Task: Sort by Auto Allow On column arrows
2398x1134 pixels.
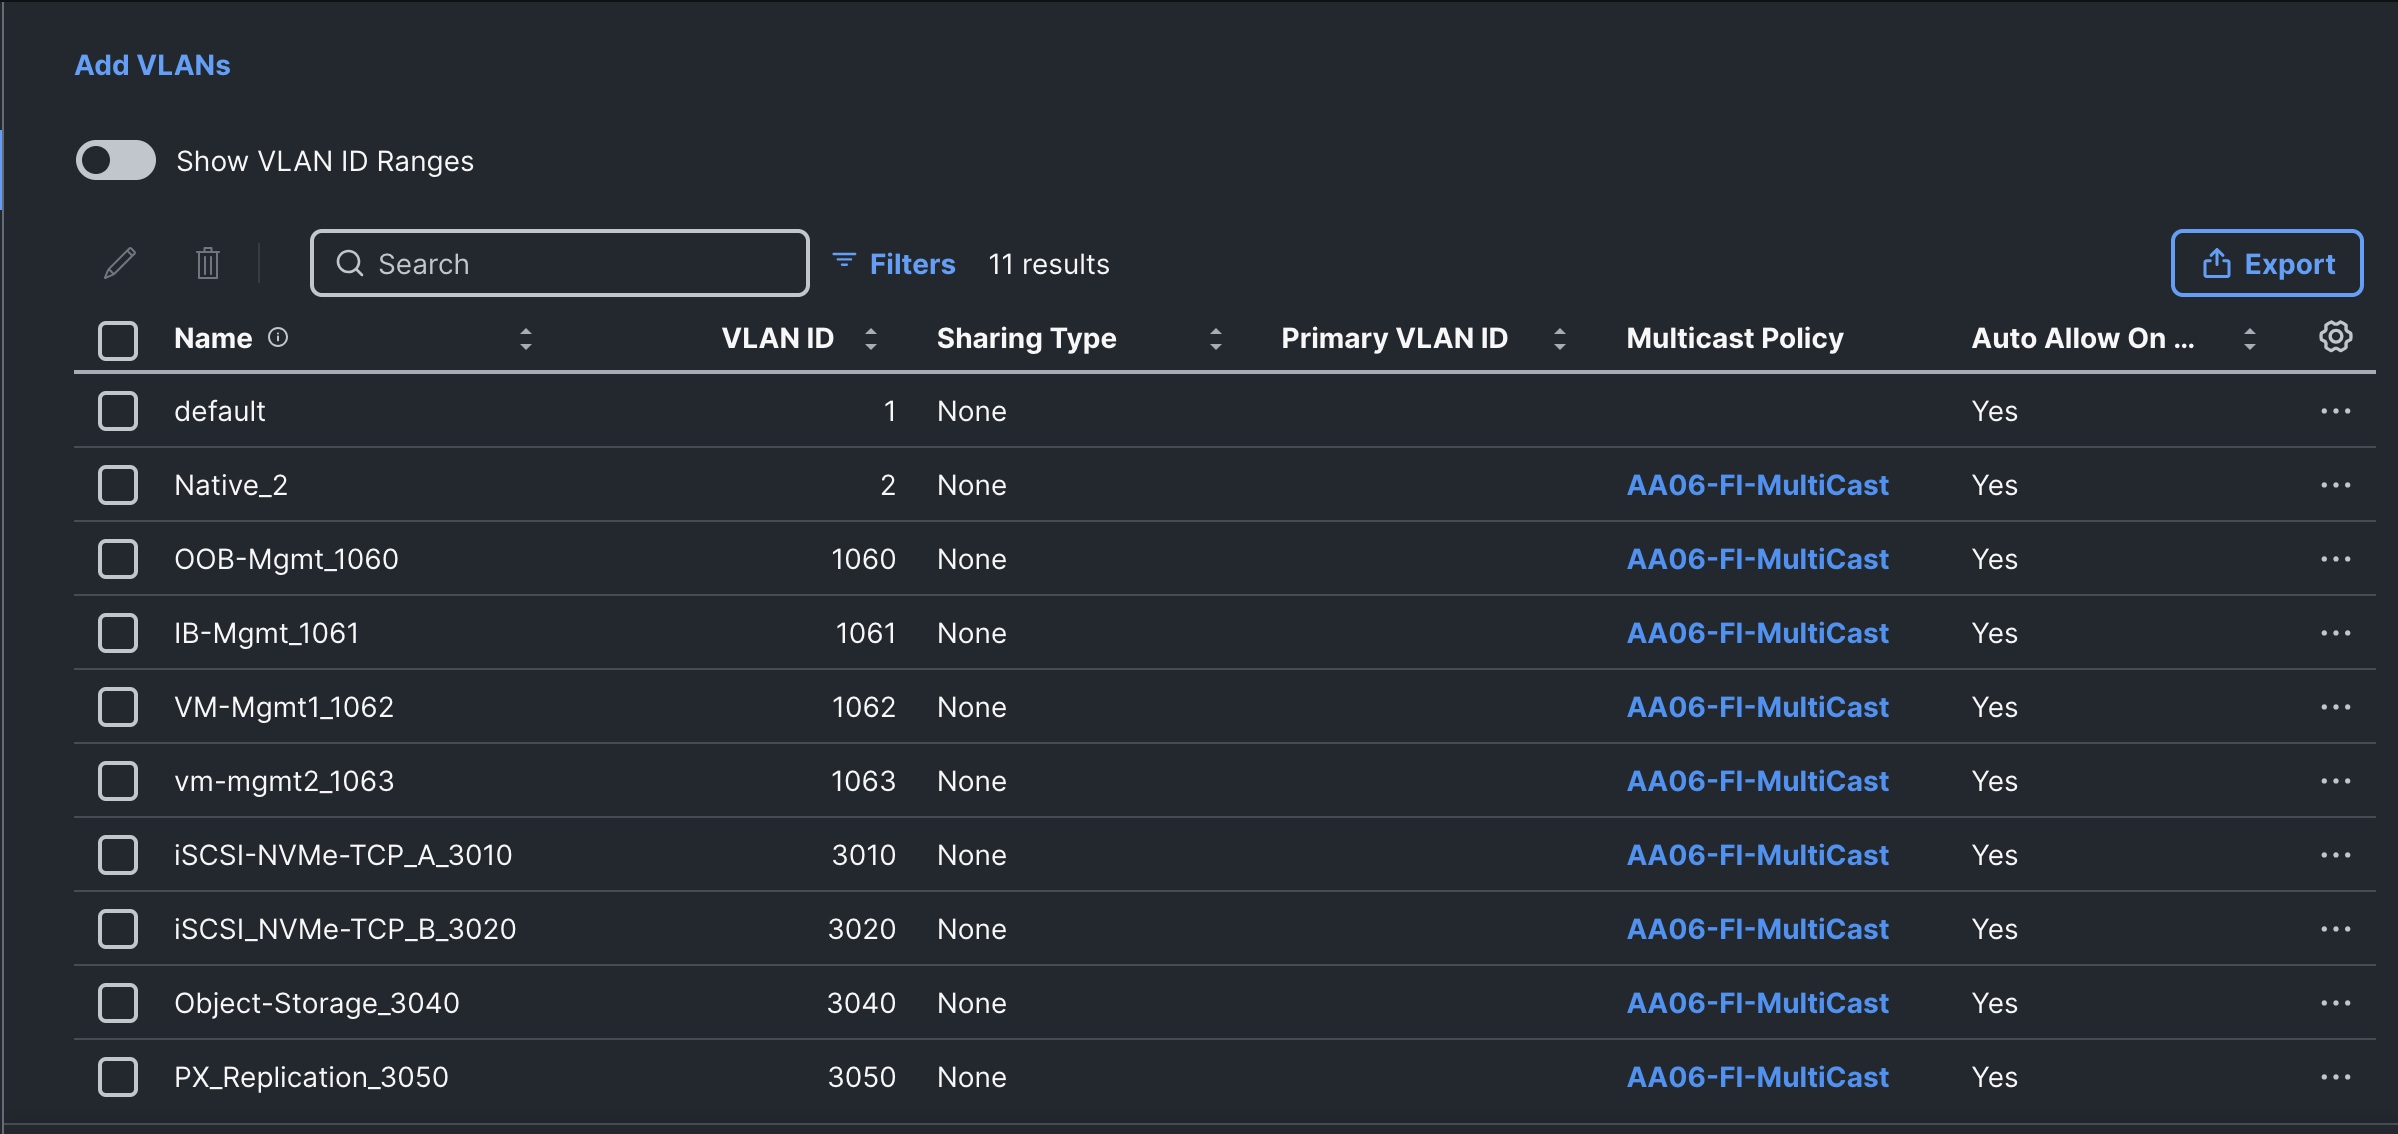Action: tap(2250, 339)
